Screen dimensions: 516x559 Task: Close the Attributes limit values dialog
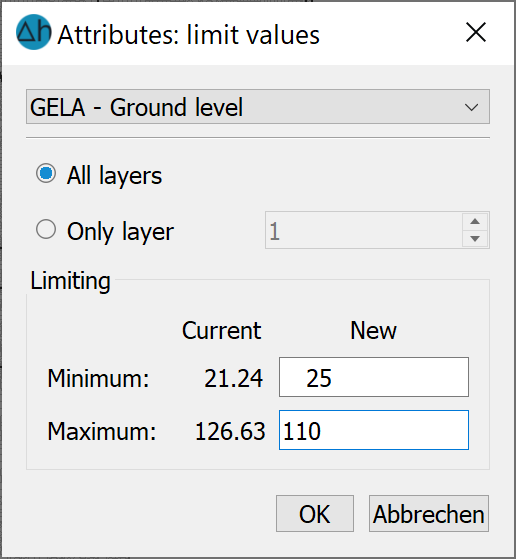point(476,32)
